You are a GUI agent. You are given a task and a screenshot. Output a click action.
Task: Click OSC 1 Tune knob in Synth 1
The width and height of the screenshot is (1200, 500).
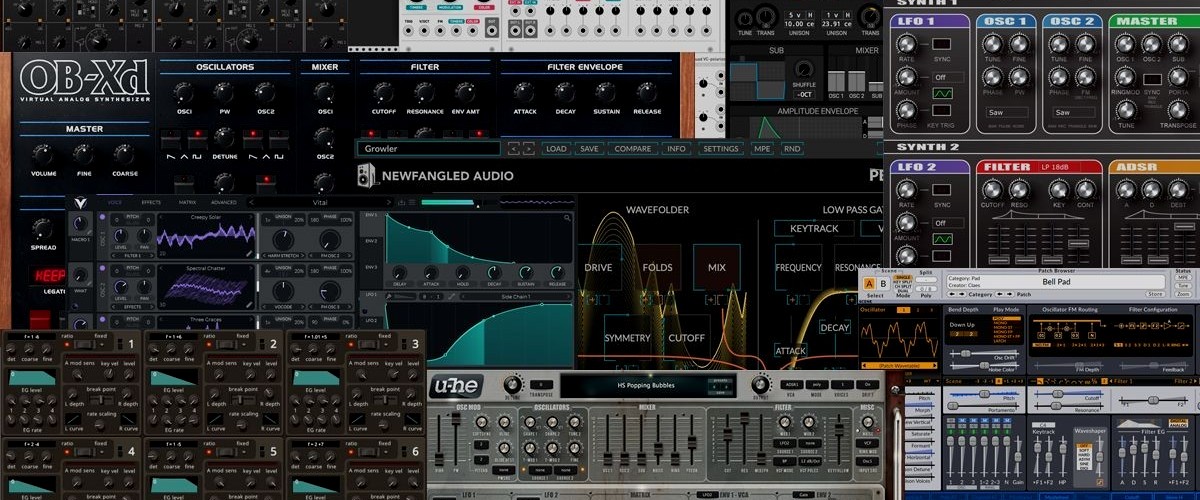coord(992,45)
